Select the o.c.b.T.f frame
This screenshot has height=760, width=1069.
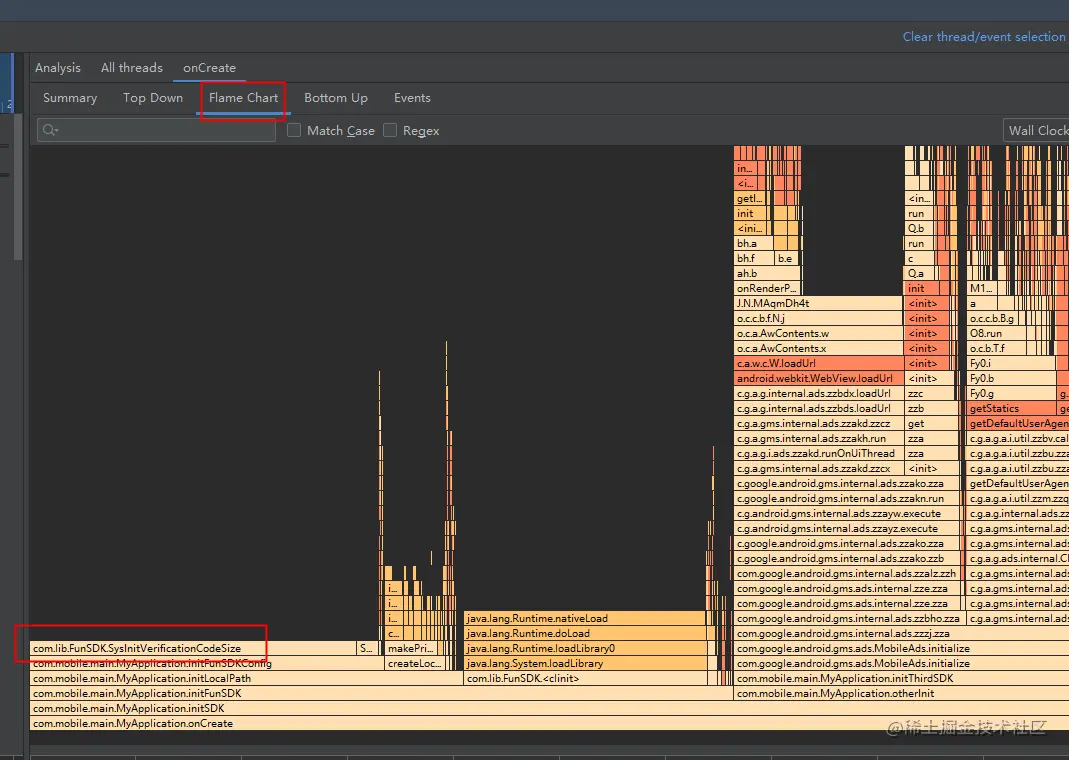(997, 348)
